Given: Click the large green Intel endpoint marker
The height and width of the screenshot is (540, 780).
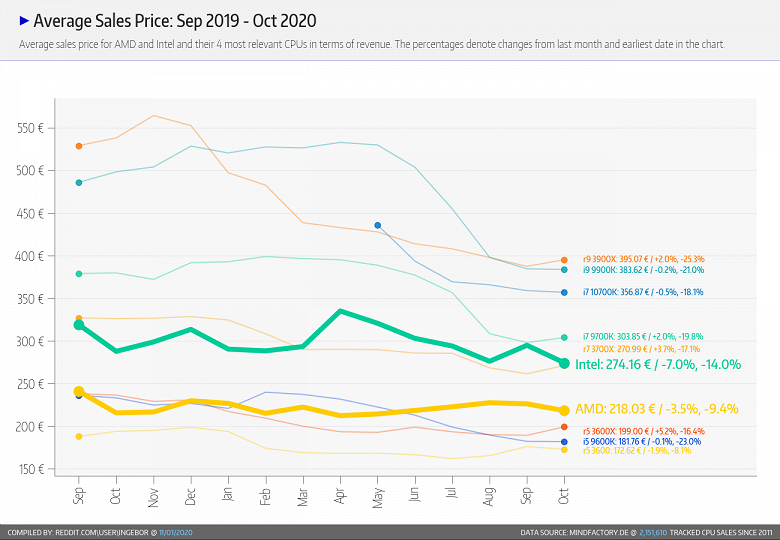Looking at the screenshot, I should [564, 363].
